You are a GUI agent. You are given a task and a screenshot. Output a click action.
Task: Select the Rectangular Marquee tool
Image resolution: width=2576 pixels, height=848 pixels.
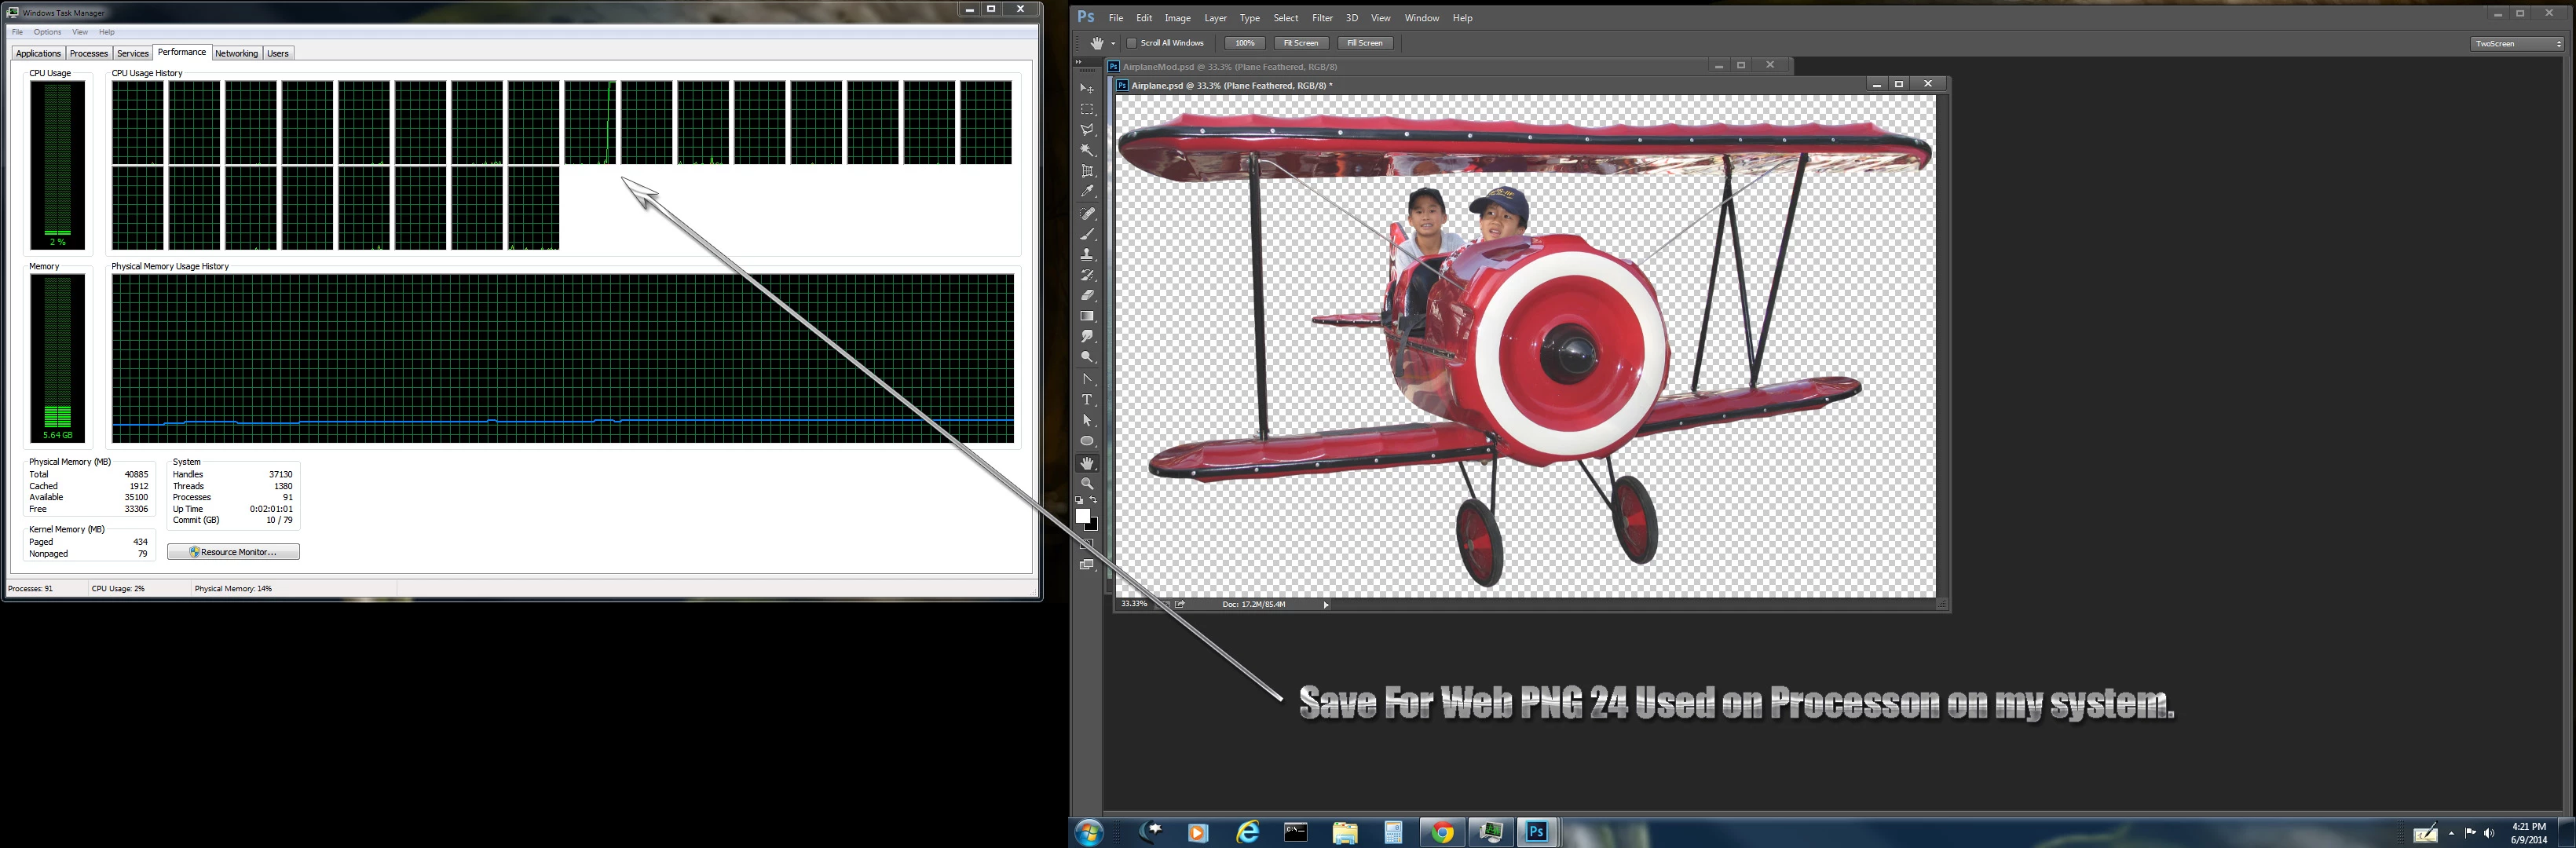pos(1087,109)
